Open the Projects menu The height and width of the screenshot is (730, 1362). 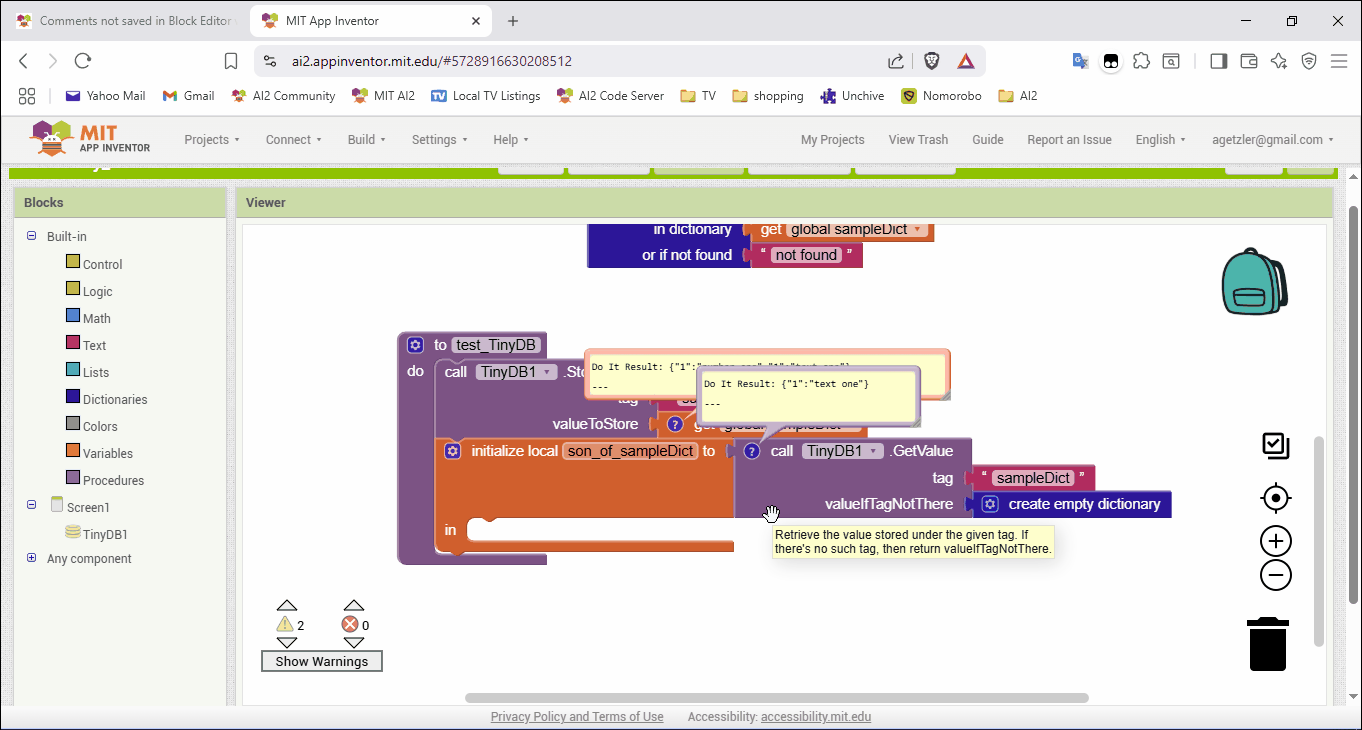click(211, 140)
